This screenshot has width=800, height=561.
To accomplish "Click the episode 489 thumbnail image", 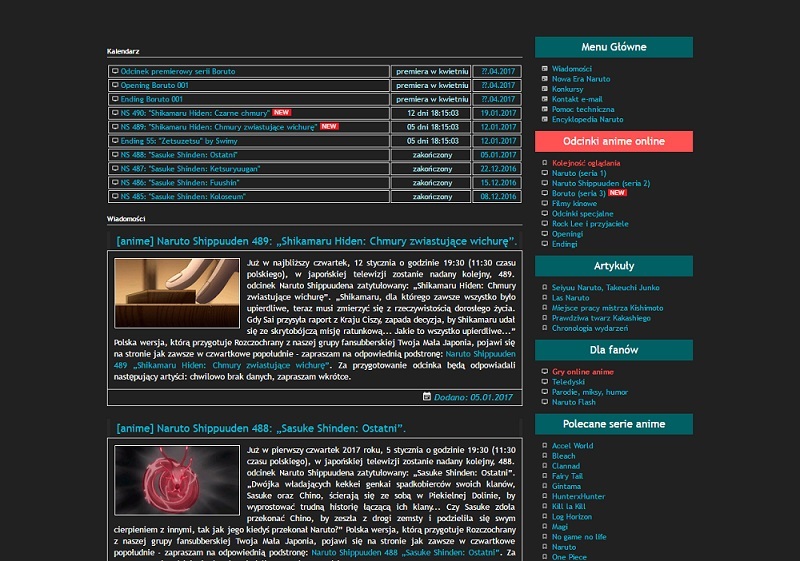I will coord(177,293).
